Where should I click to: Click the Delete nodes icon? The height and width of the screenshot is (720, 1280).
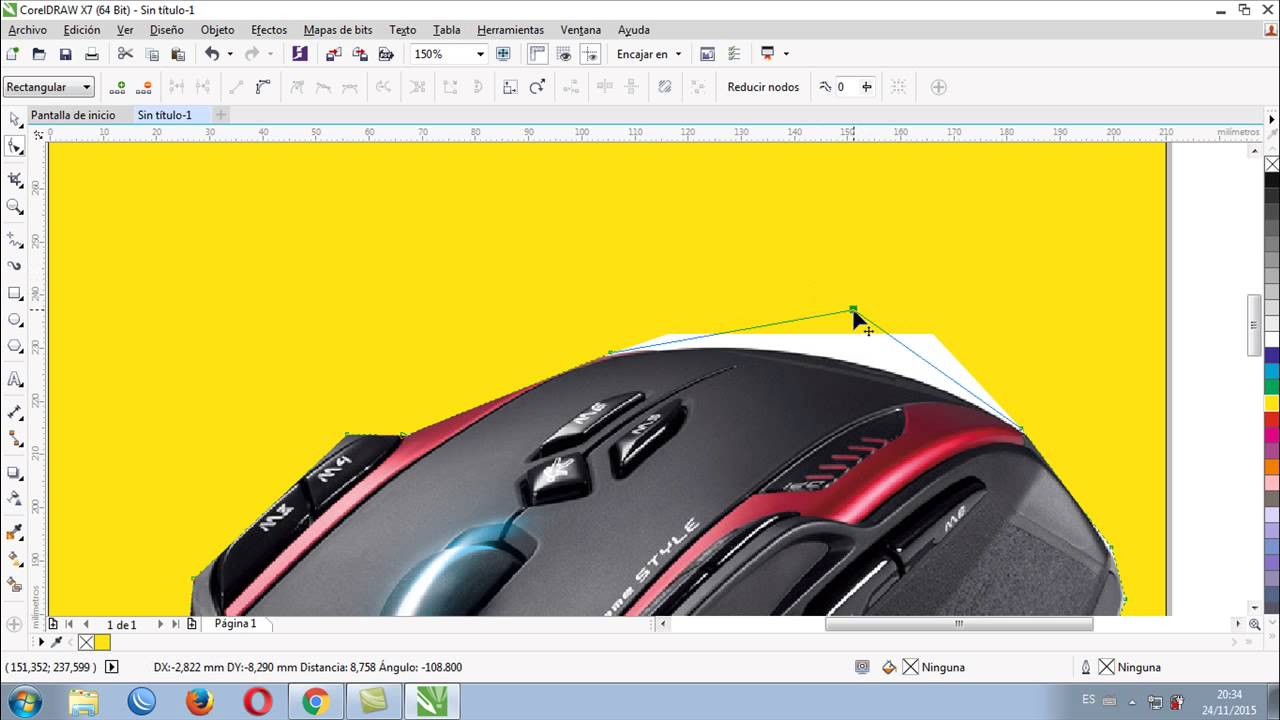click(144, 87)
